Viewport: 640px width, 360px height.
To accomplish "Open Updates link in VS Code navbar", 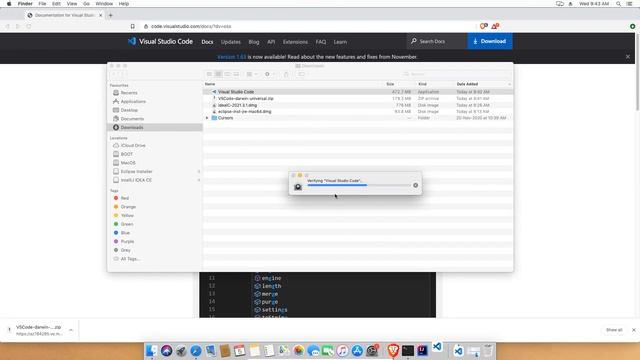I will (x=231, y=42).
